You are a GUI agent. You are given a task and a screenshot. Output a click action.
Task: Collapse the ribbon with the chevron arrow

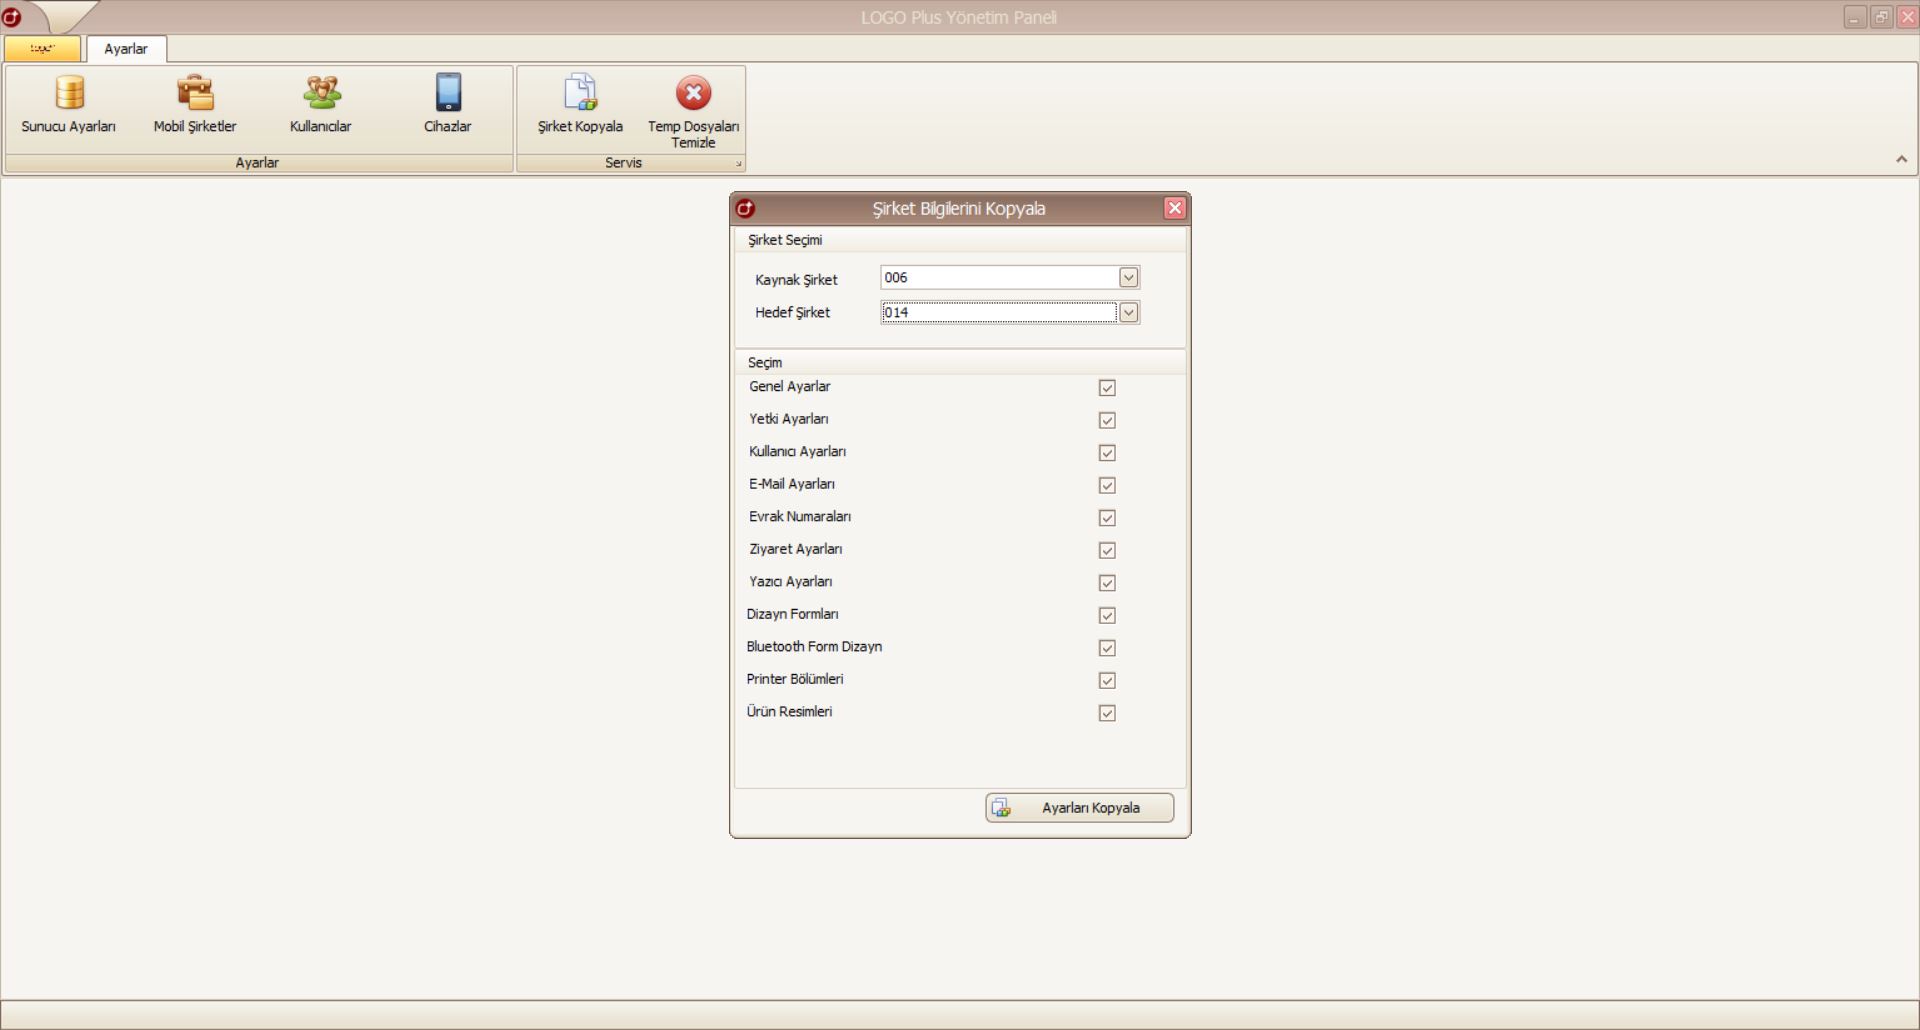tap(1901, 159)
